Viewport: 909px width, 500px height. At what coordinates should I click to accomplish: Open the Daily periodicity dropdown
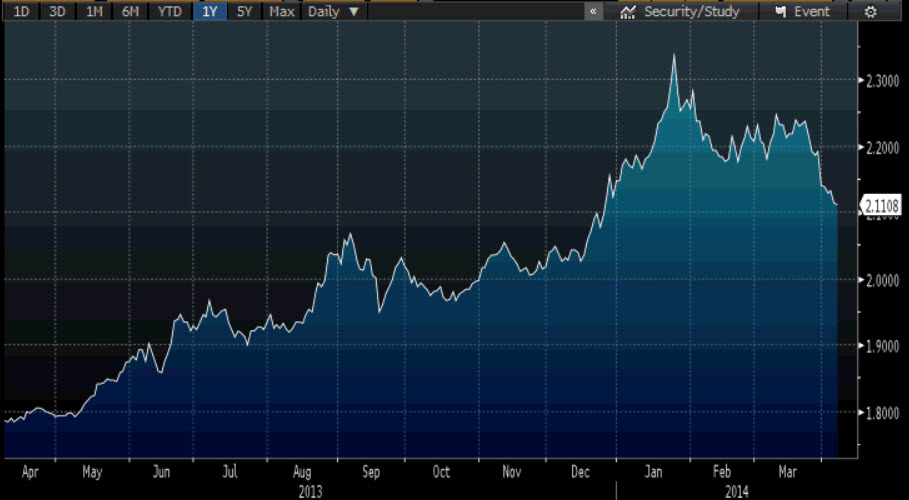(x=334, y=12)
